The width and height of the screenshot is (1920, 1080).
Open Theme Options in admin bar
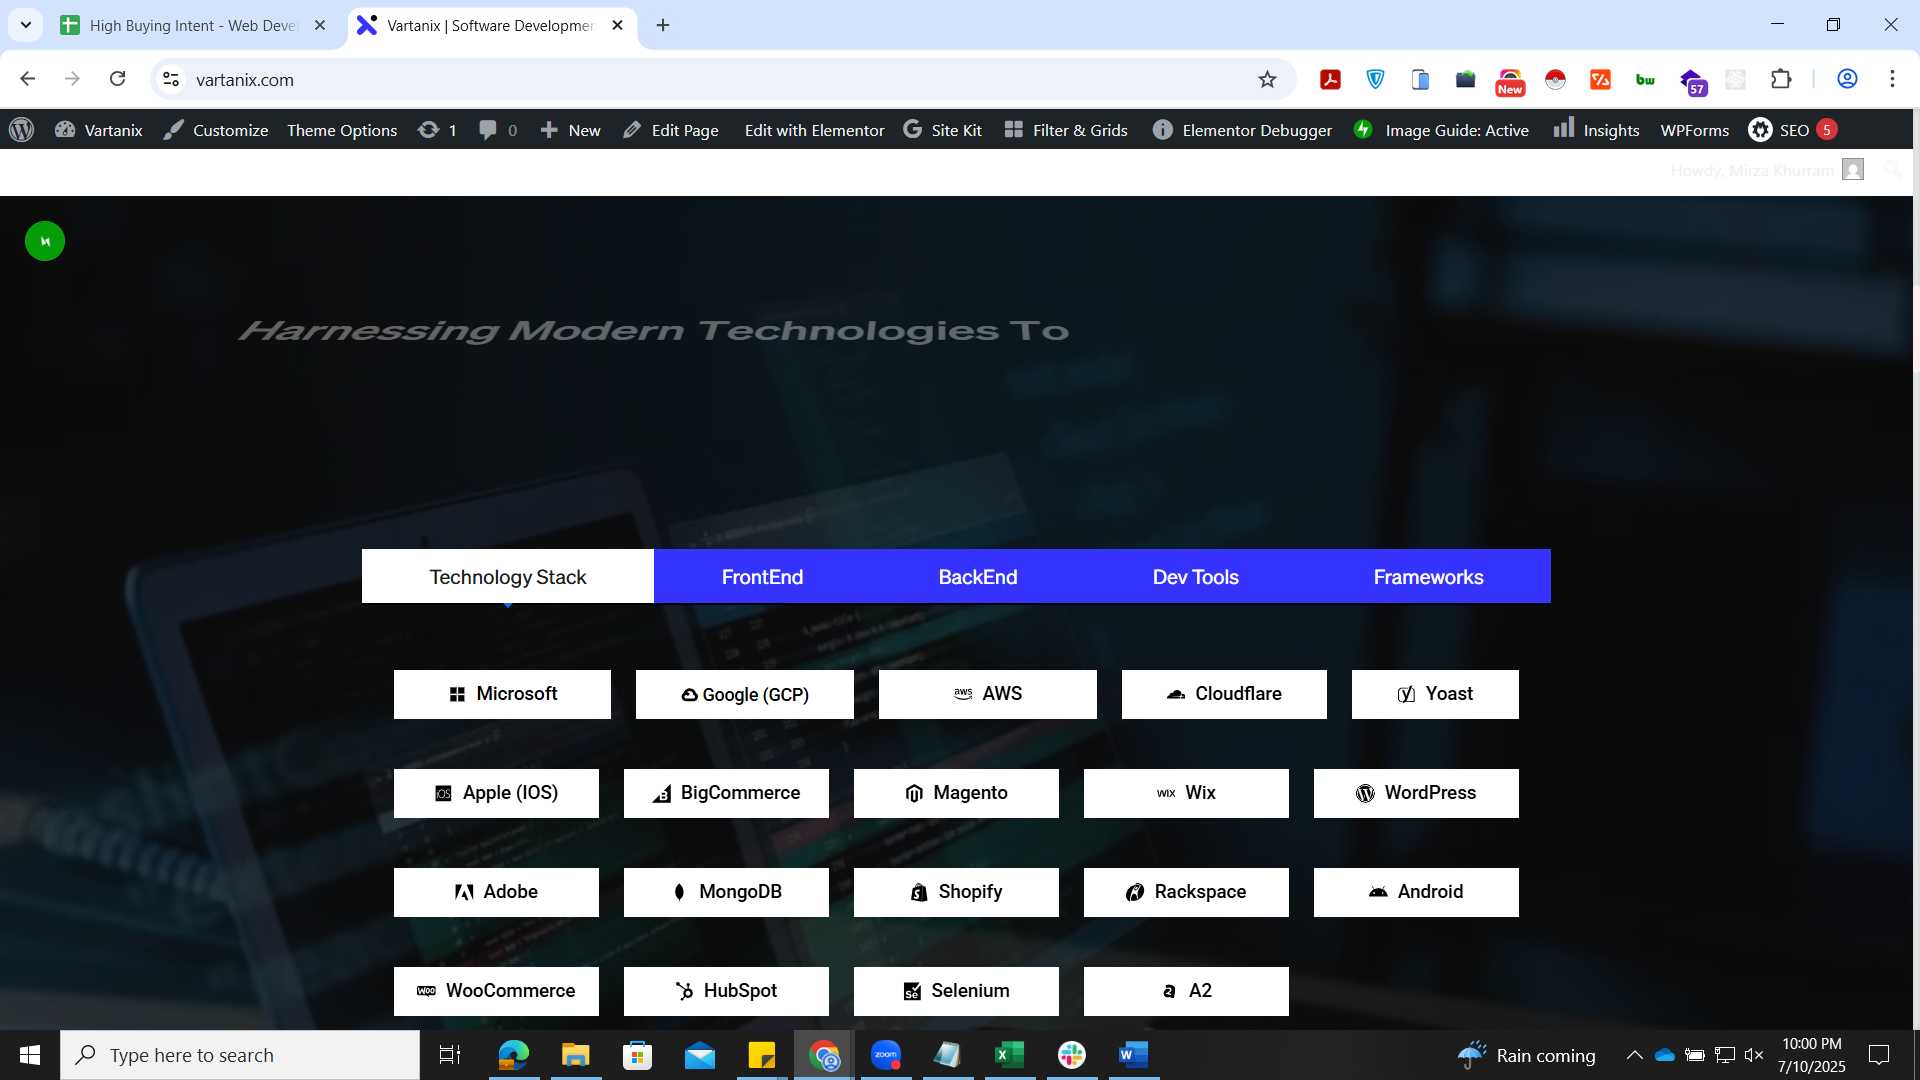342,130
